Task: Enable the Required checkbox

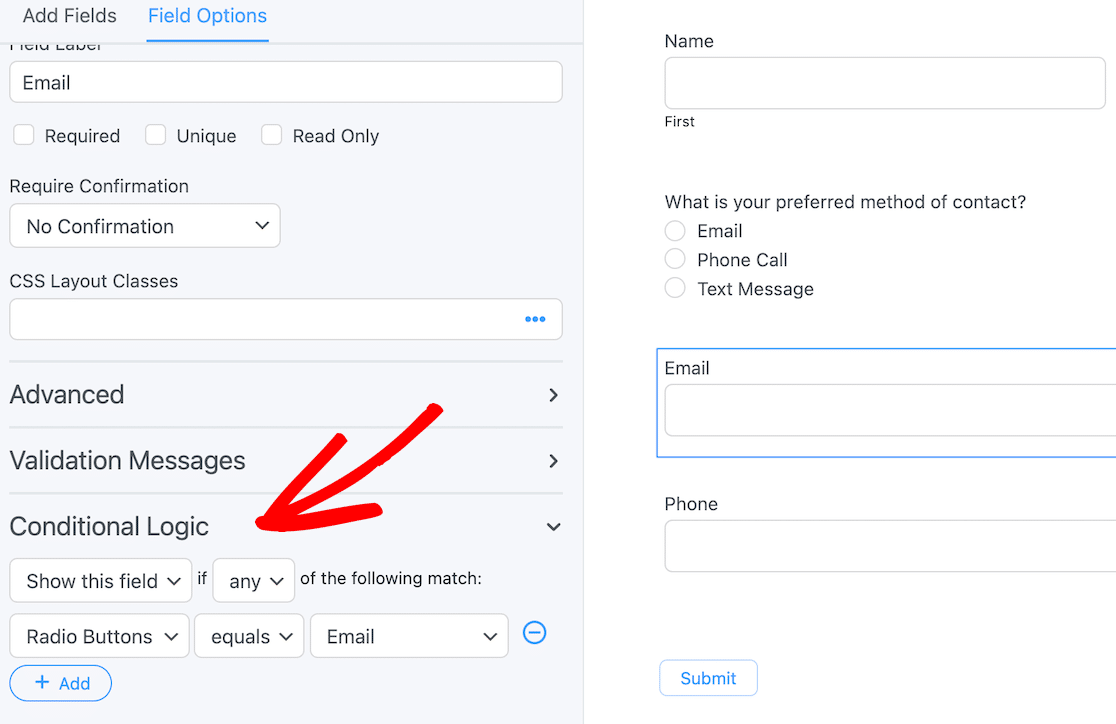Action: tap(24, 135)
